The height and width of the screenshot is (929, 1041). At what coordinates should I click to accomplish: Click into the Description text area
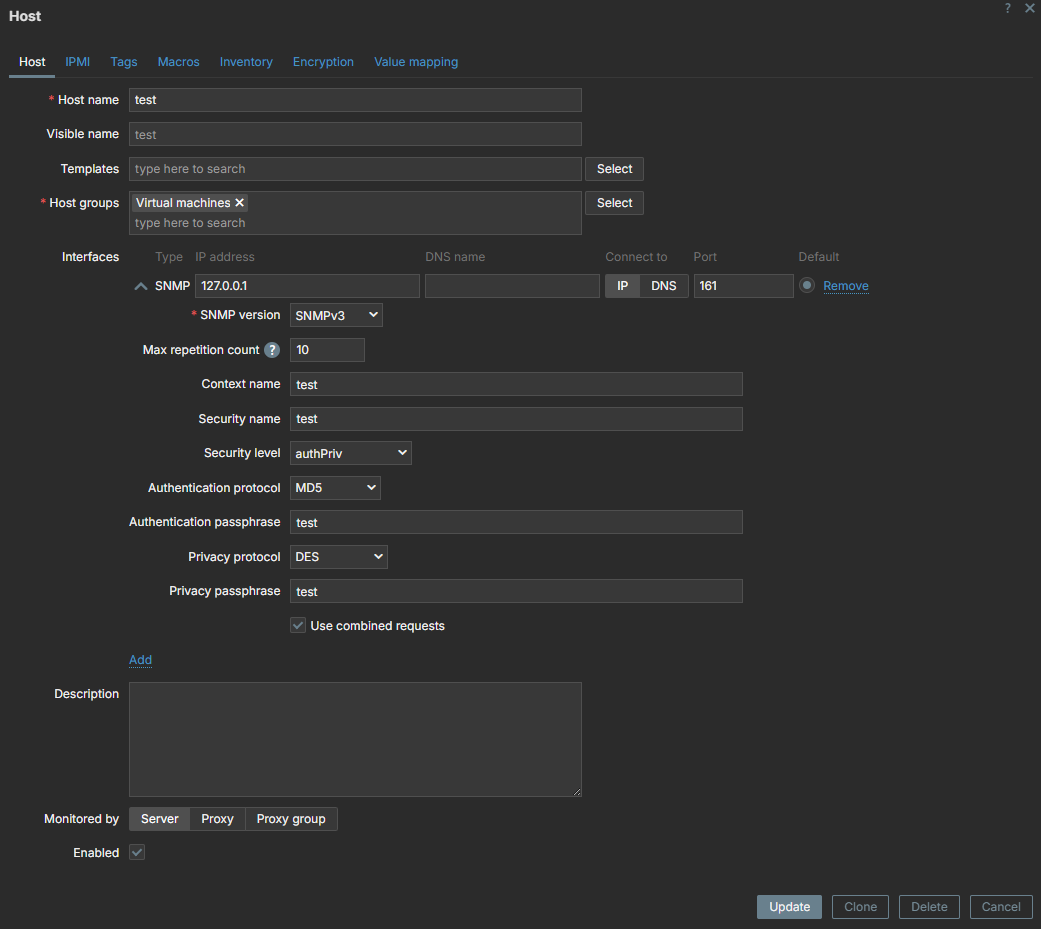tap(355, 739)
